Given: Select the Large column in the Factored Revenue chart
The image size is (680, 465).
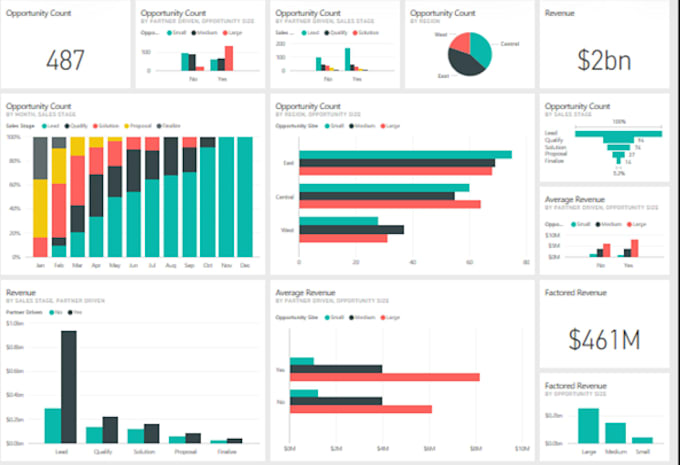Looking at the screenshot, I should click(588, 426).
